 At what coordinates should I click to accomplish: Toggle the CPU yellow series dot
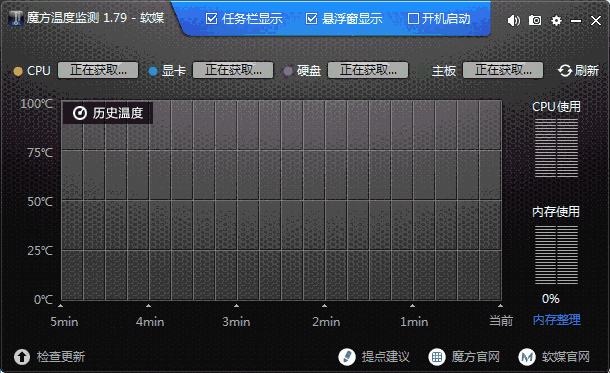[x=18, y=71]
